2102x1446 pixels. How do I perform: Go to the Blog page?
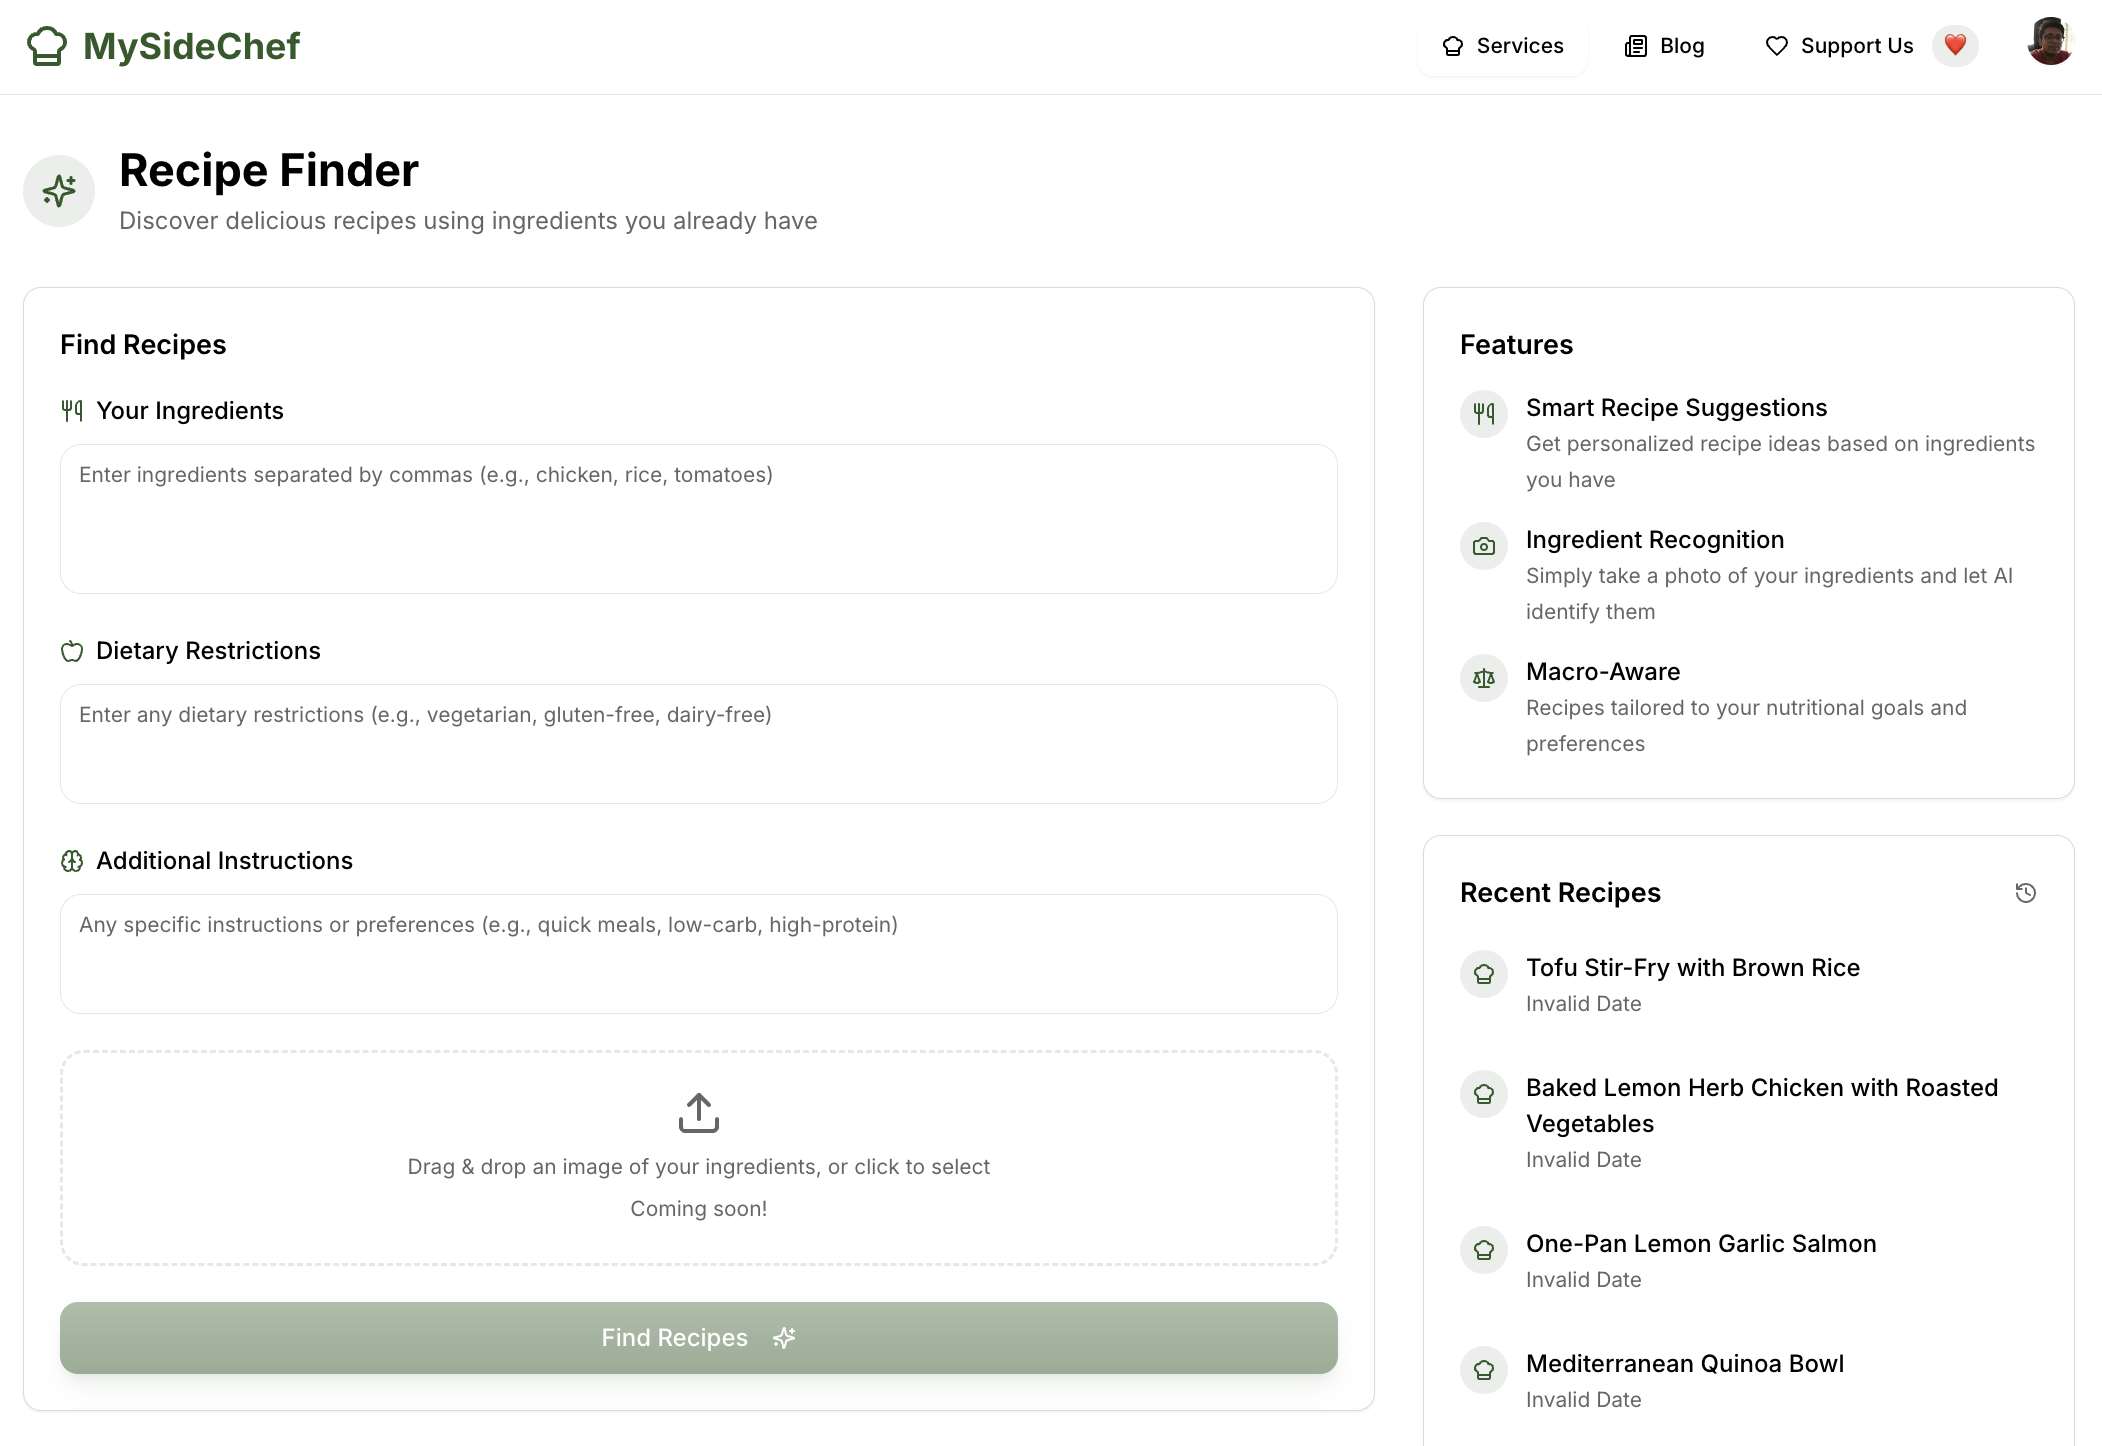(x=1664, y=46)
